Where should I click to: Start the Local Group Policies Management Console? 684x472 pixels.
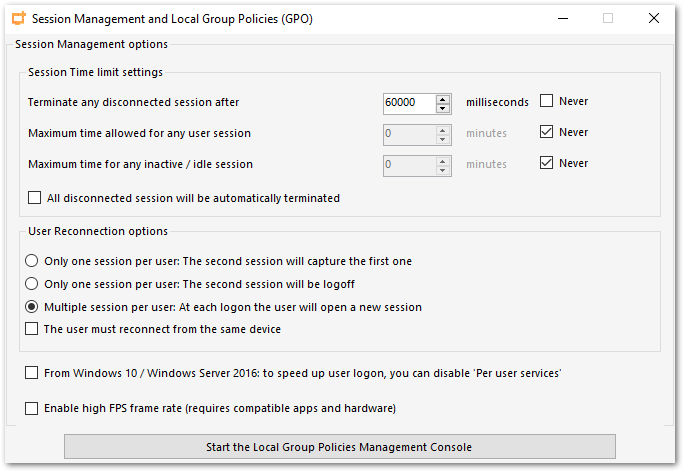point(339,447)
